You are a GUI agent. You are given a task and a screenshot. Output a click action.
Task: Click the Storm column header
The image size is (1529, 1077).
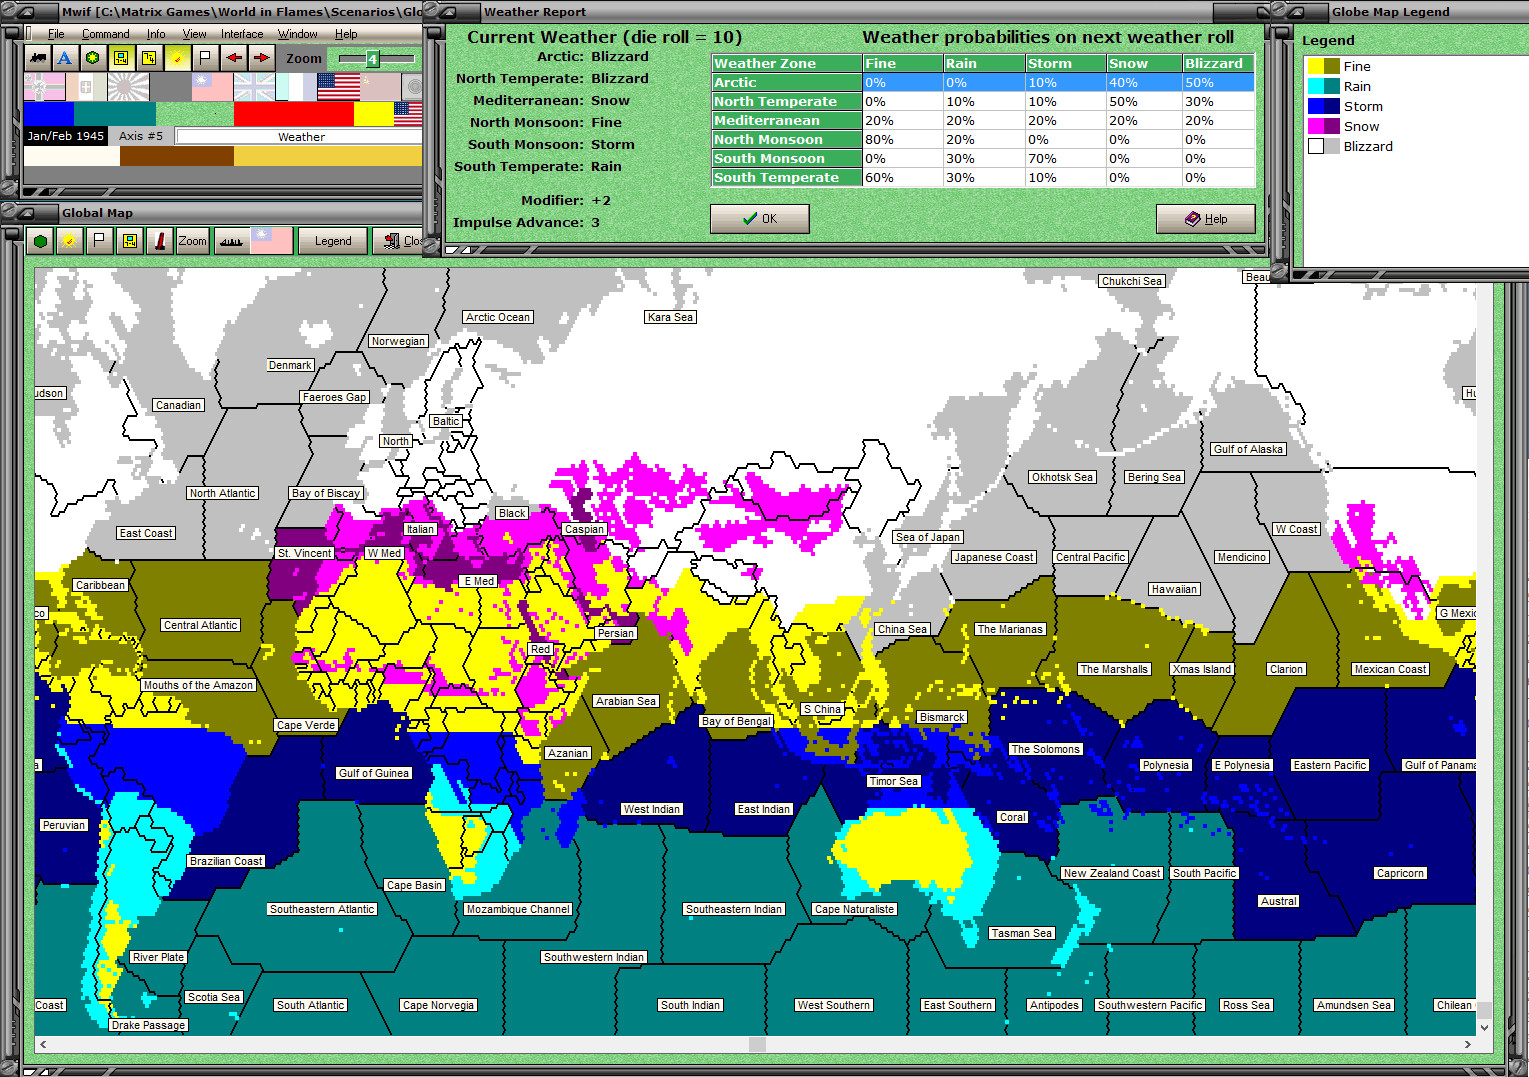click(x=1065, y=64)
